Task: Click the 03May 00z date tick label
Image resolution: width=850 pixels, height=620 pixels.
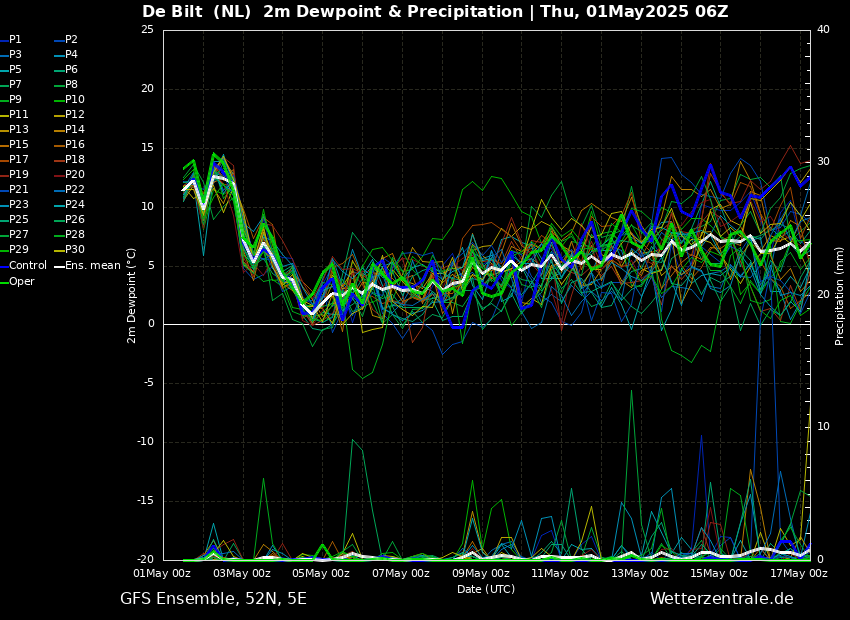Action: click(x=243, y=573)
